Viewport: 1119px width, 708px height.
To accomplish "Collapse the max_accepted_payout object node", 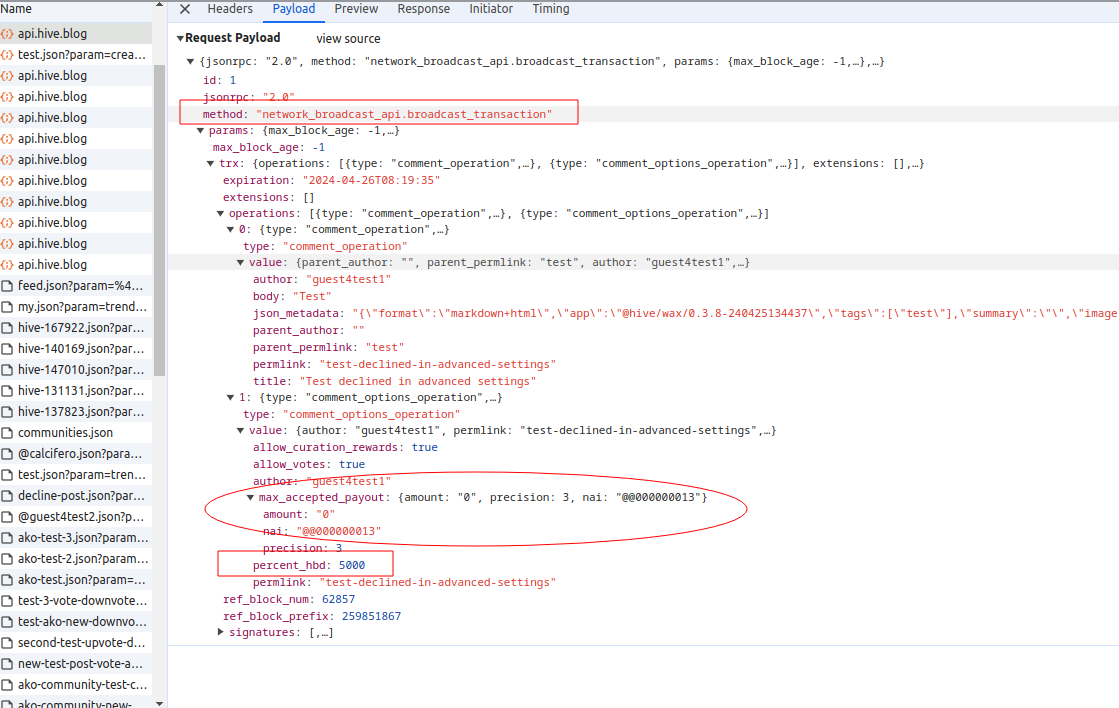I will [251, 497].
